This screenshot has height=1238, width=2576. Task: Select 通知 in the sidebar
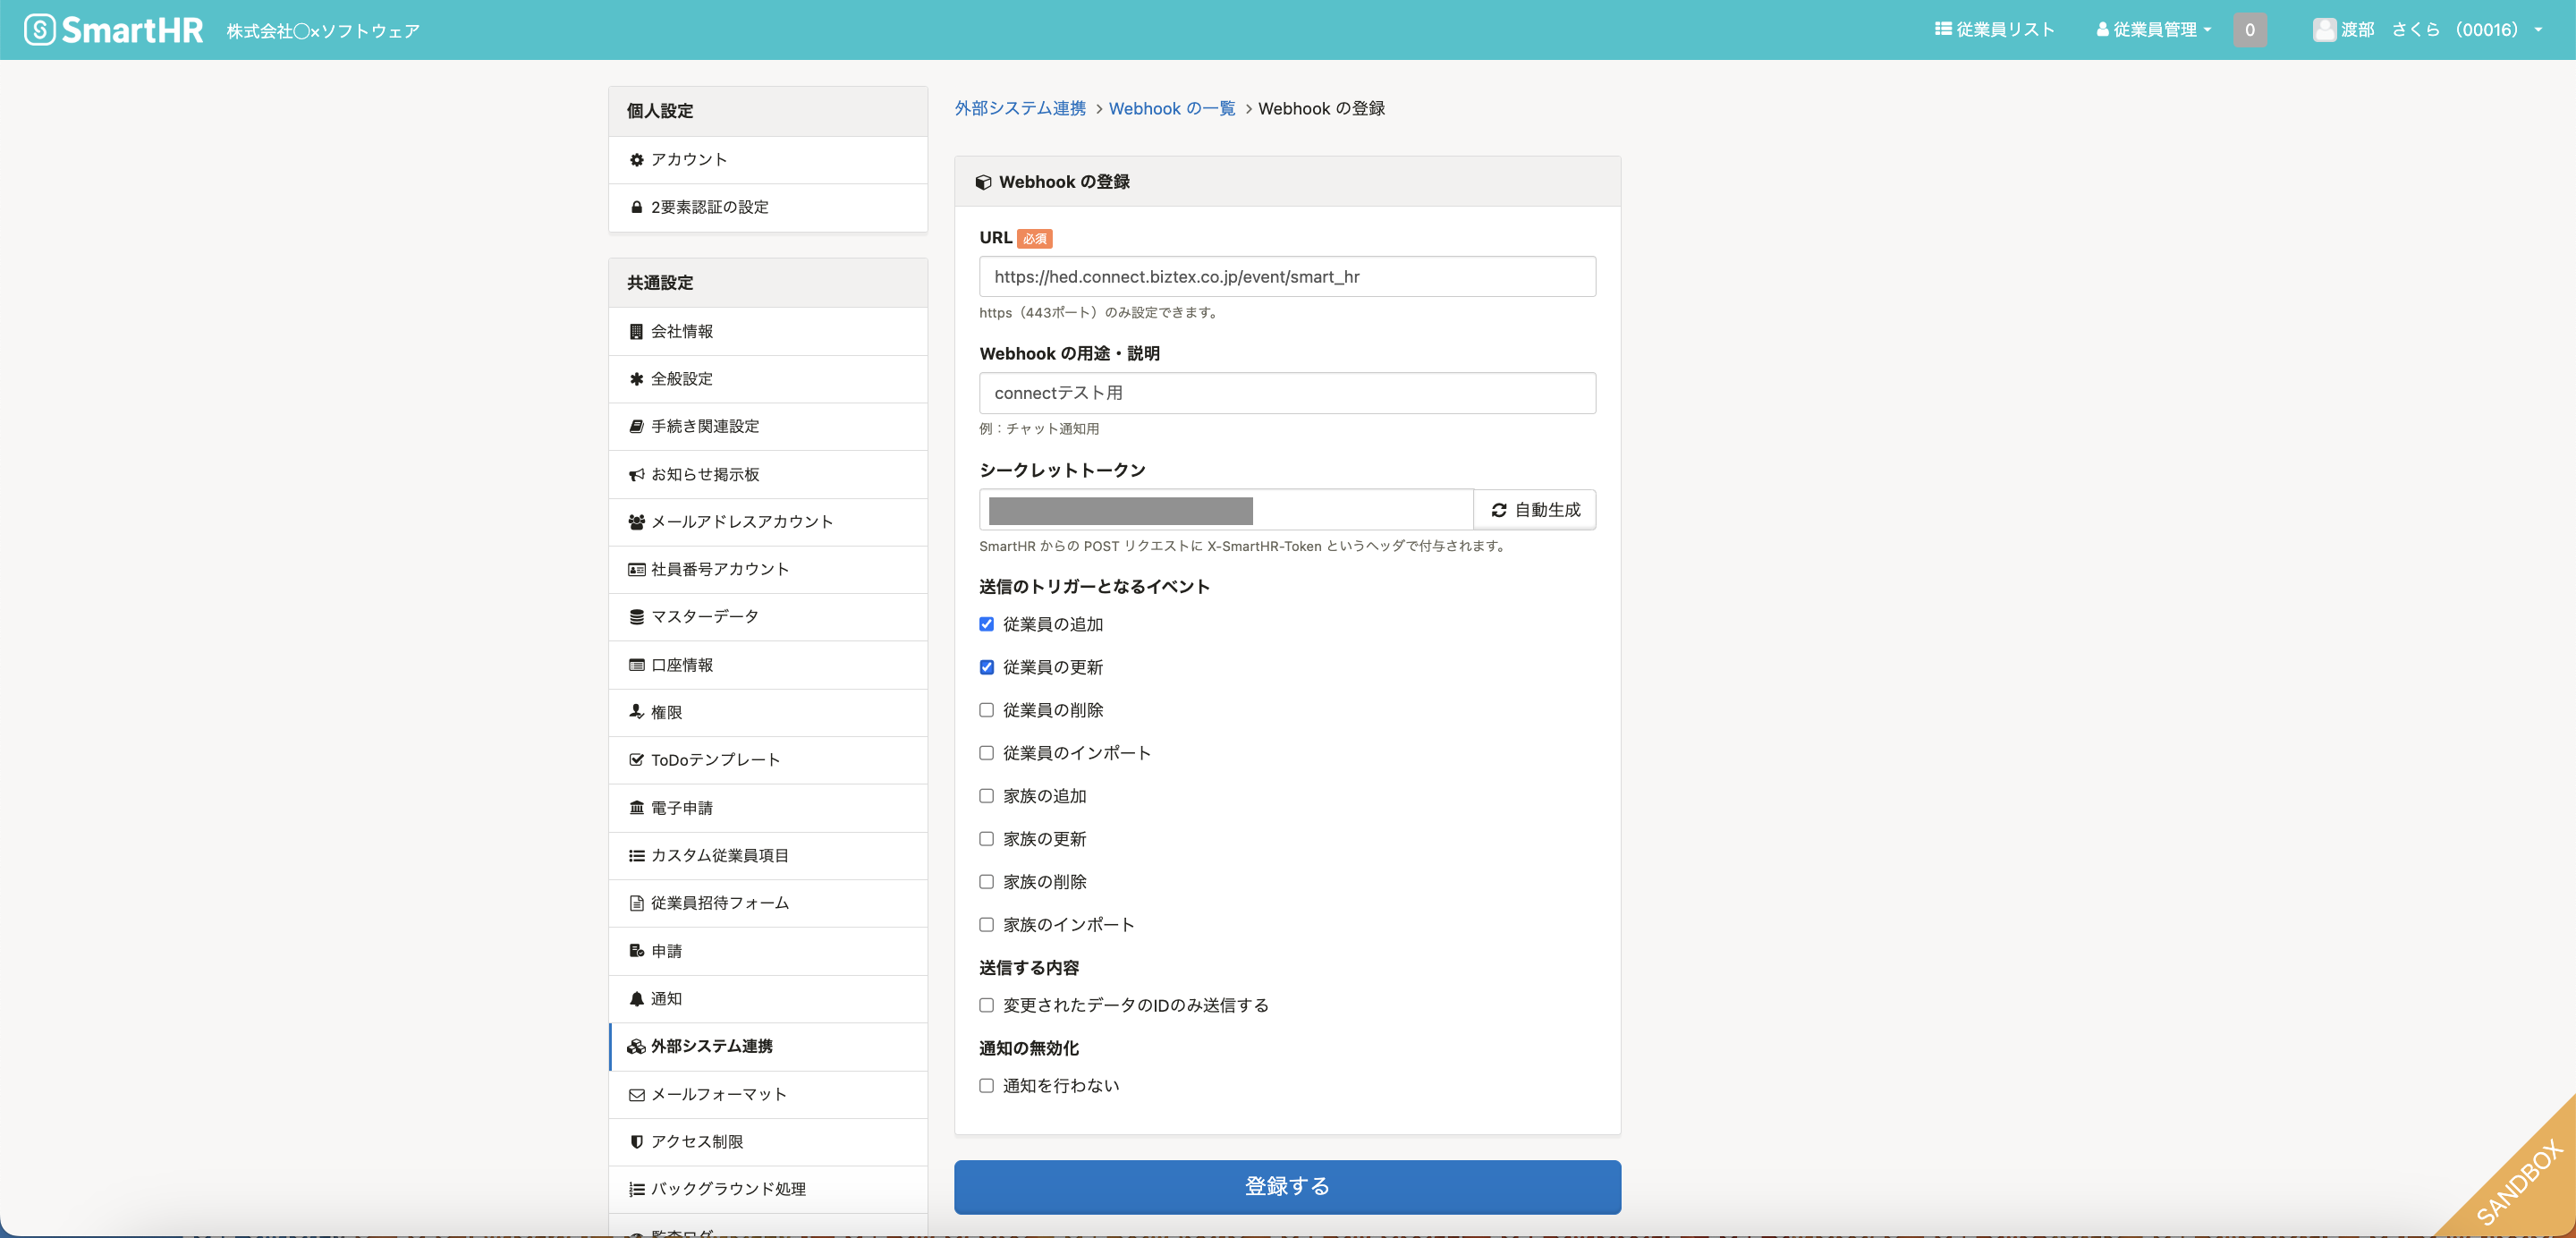point(768,999)
